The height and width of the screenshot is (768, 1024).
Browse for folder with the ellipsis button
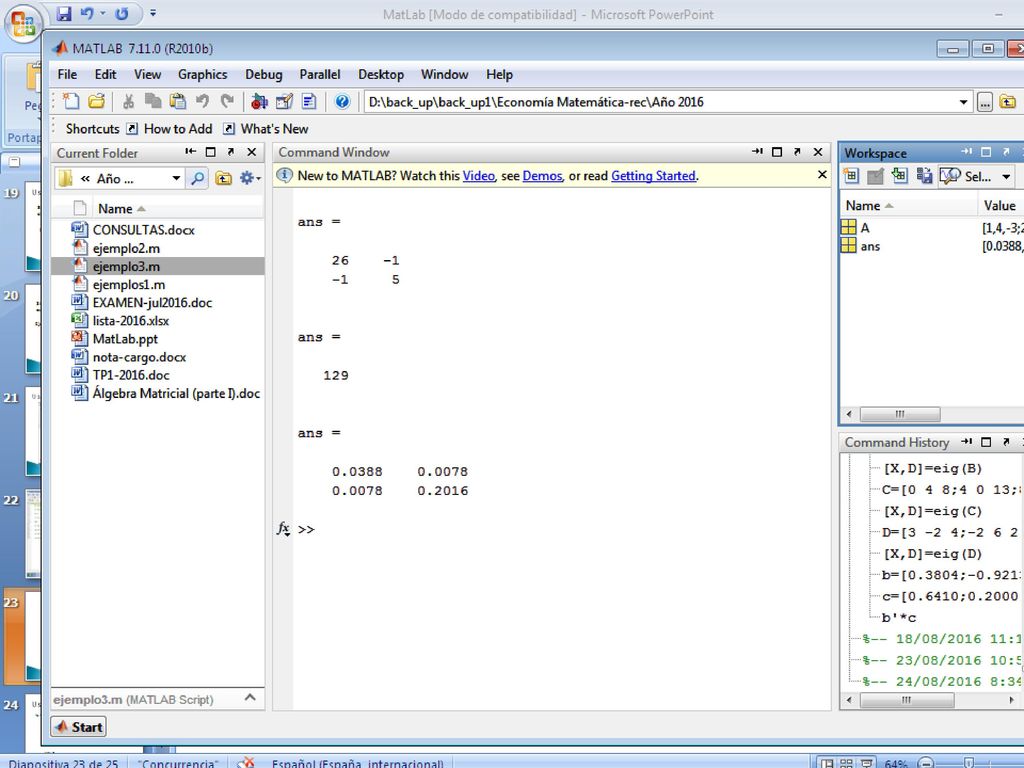pos(984,102)
